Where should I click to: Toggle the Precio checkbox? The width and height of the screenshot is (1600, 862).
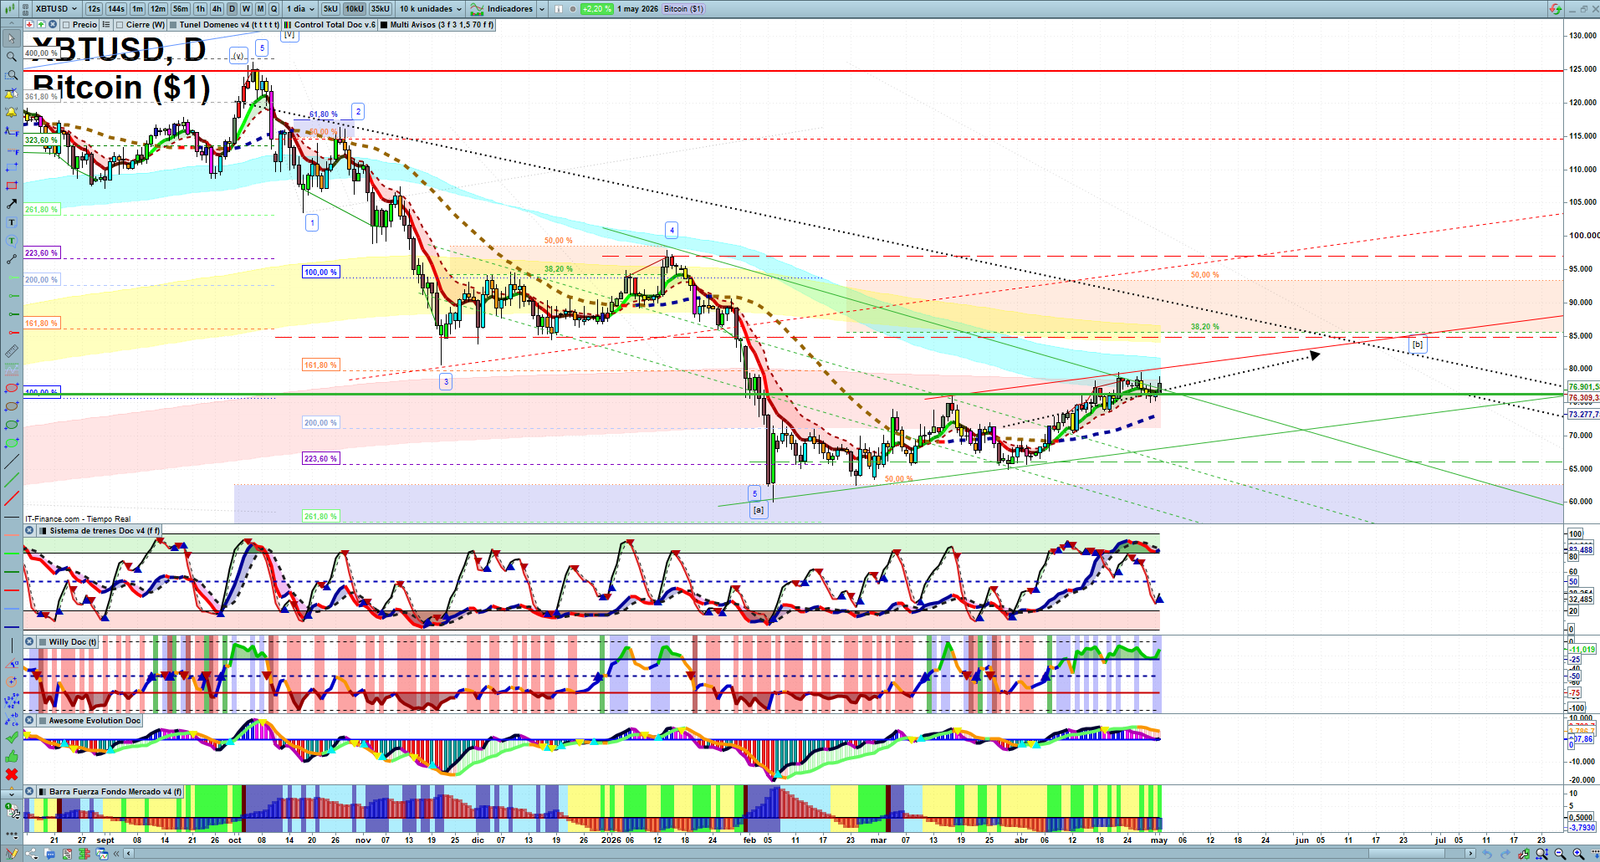[66, 24]
